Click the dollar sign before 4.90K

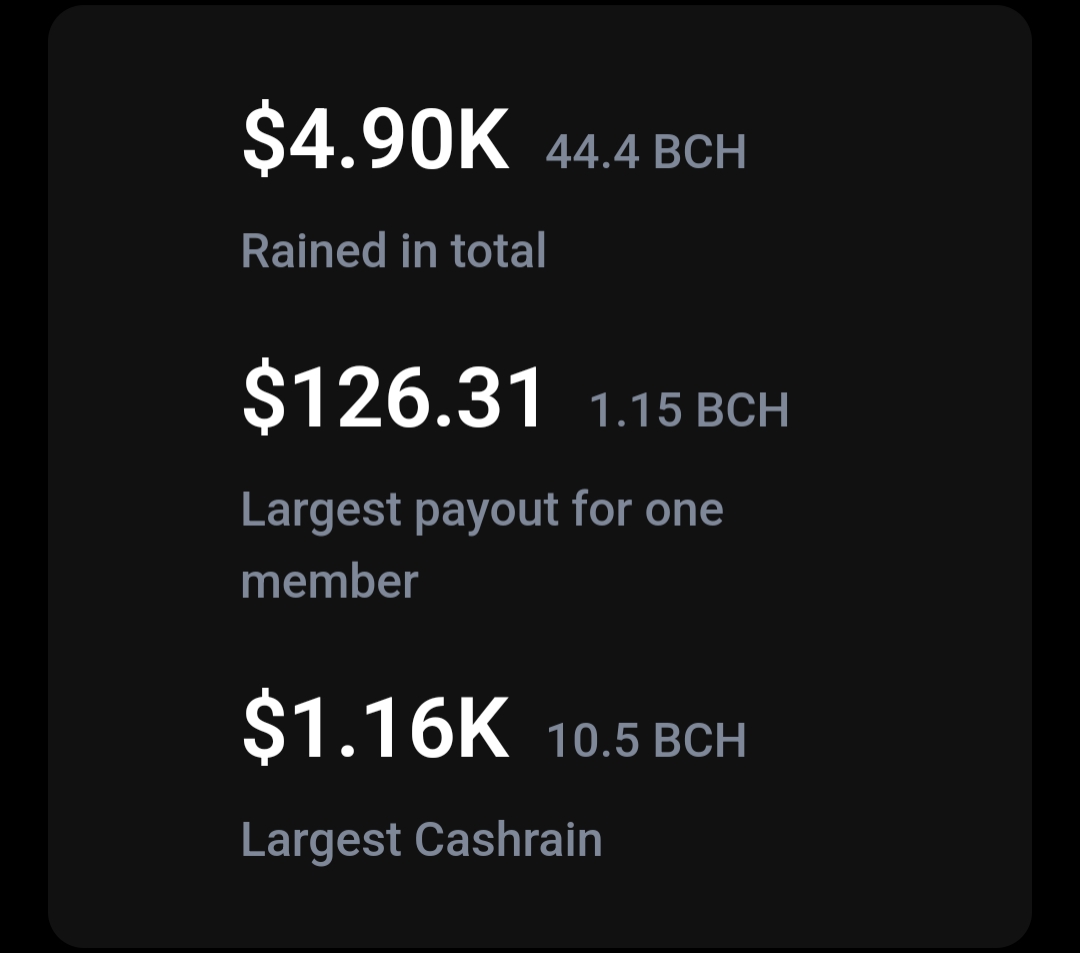pos(264,140)
